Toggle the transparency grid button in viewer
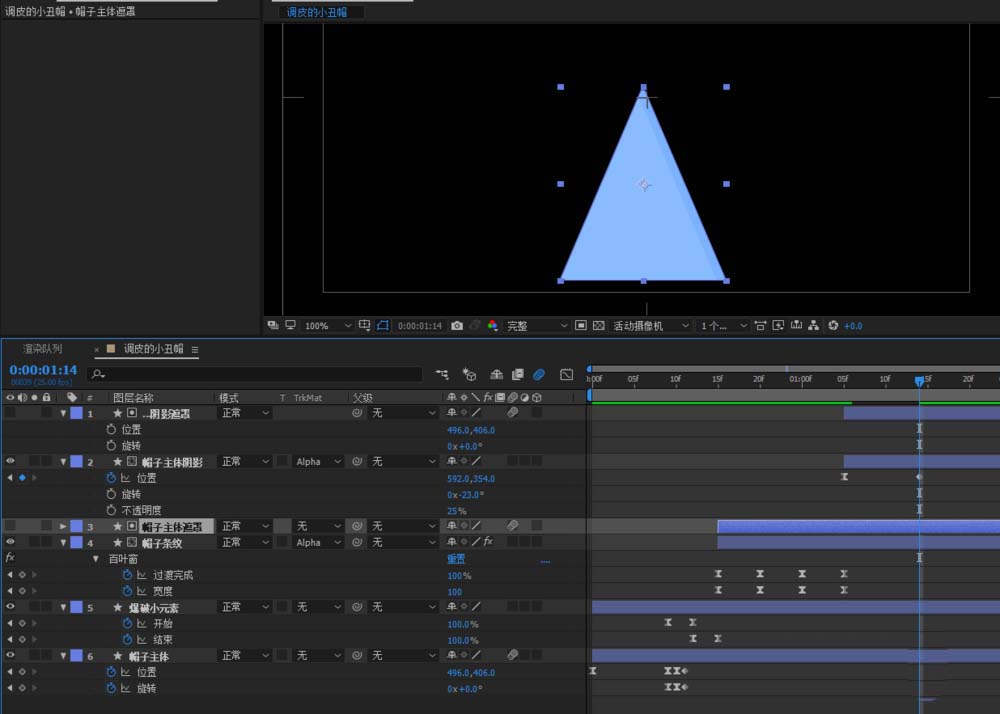Screen dimensions: 1000x714 [598, 326]
